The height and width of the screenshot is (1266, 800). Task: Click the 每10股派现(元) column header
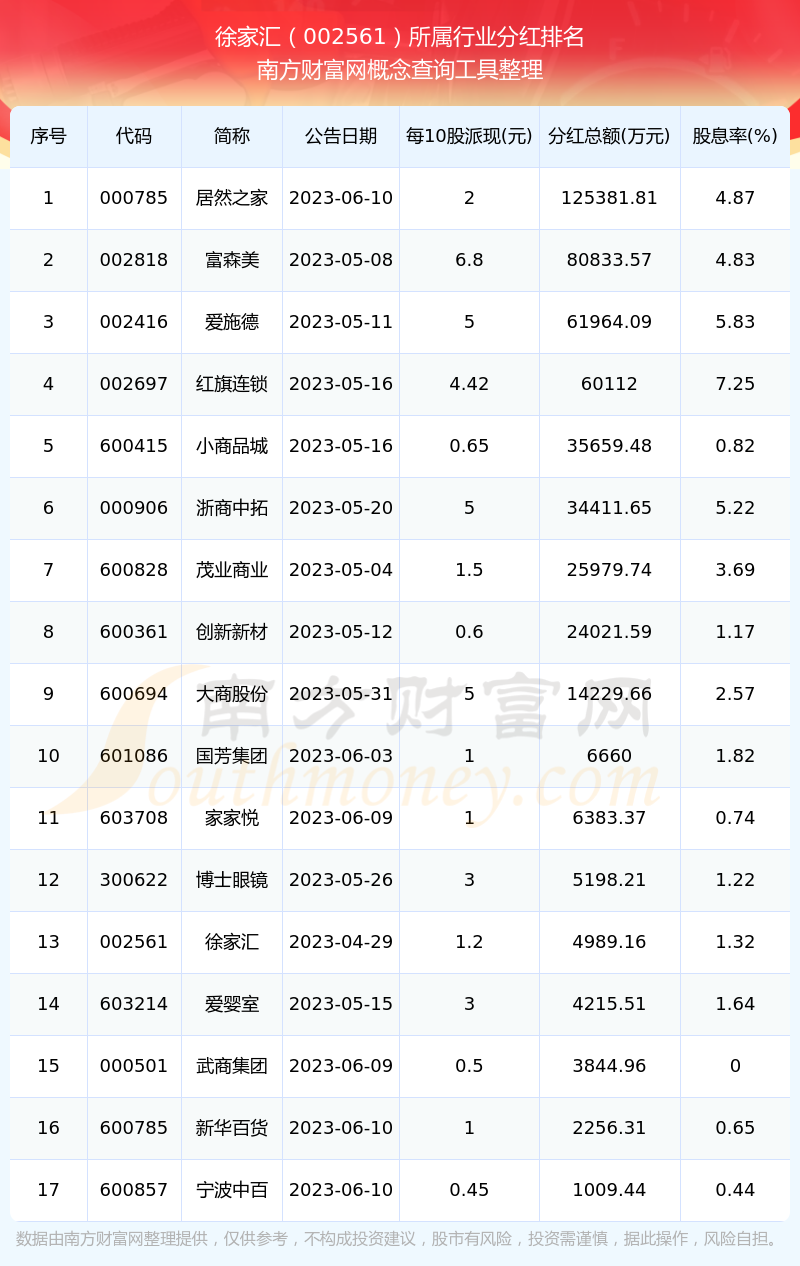(469, 136)
